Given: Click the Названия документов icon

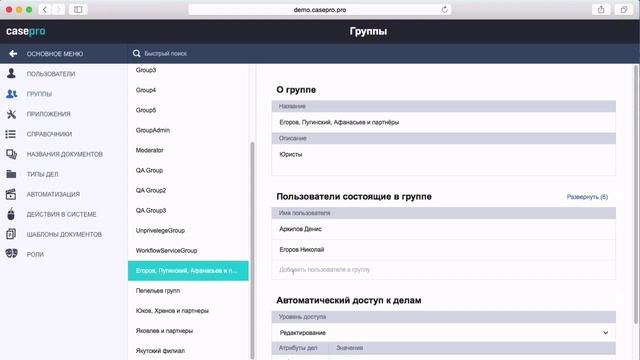Looking at the screenshot, I should point(11,154).
